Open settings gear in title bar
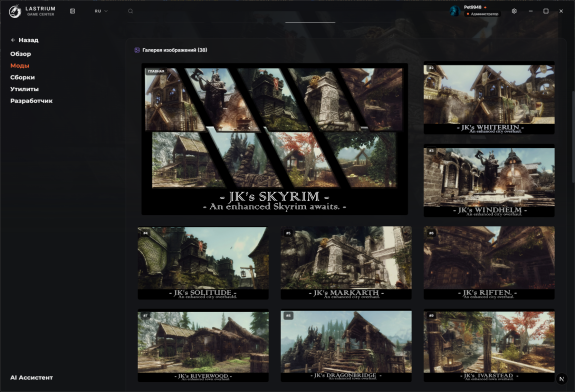 [x=514, y=11]
